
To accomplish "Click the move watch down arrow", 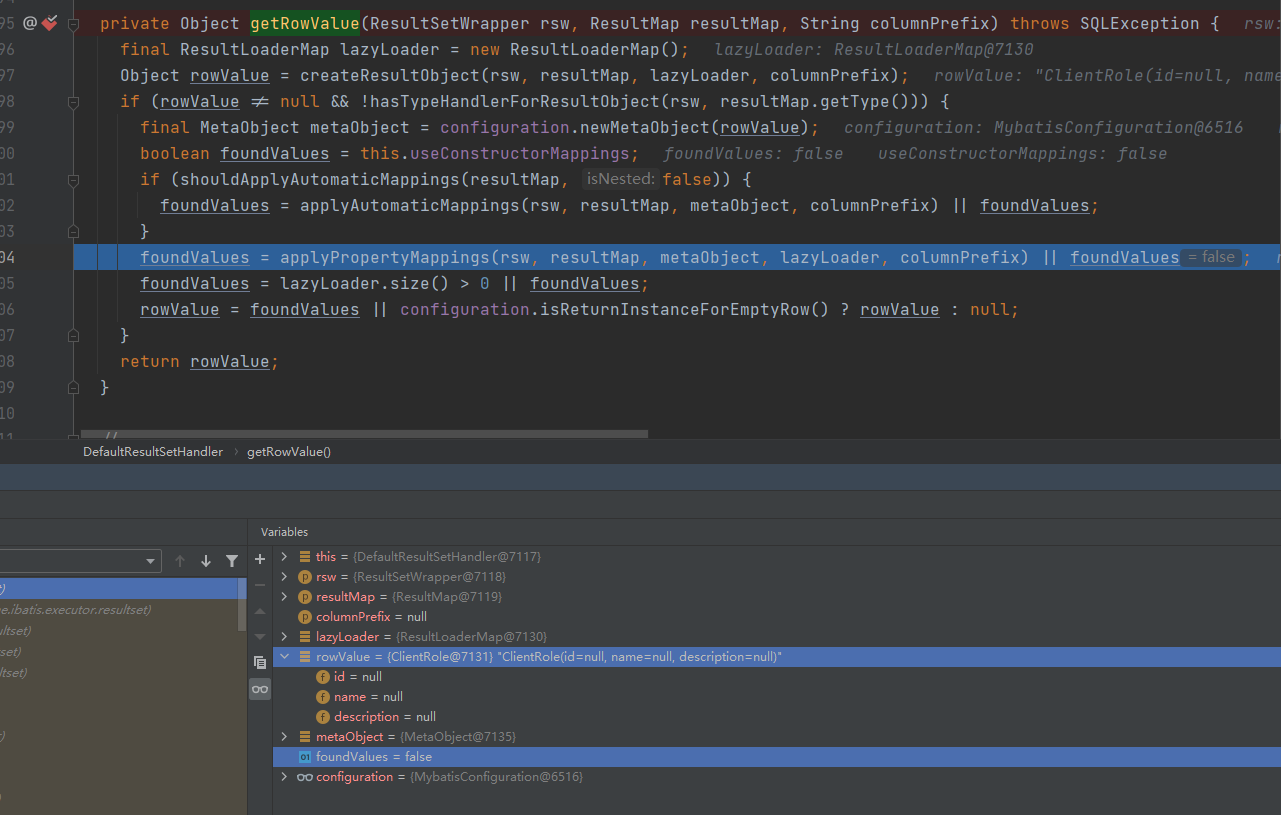I will coord(260,636).
